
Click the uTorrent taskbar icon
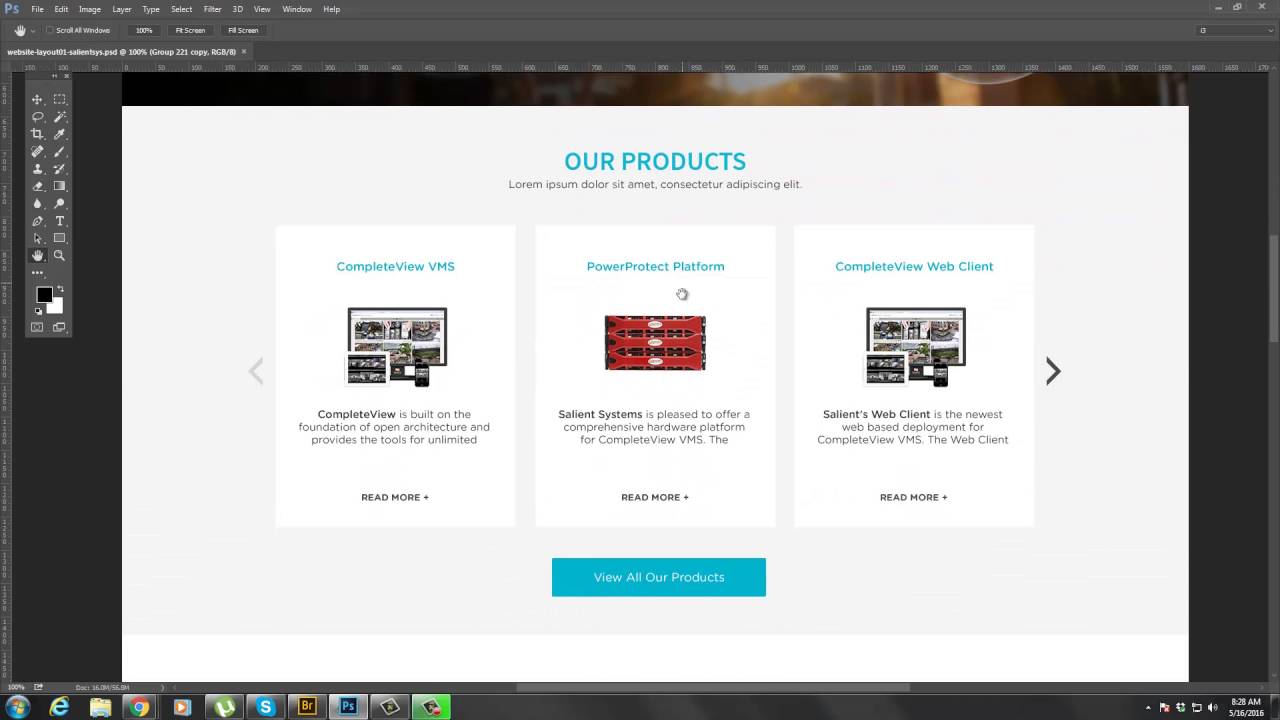click(x=224, y=707)
